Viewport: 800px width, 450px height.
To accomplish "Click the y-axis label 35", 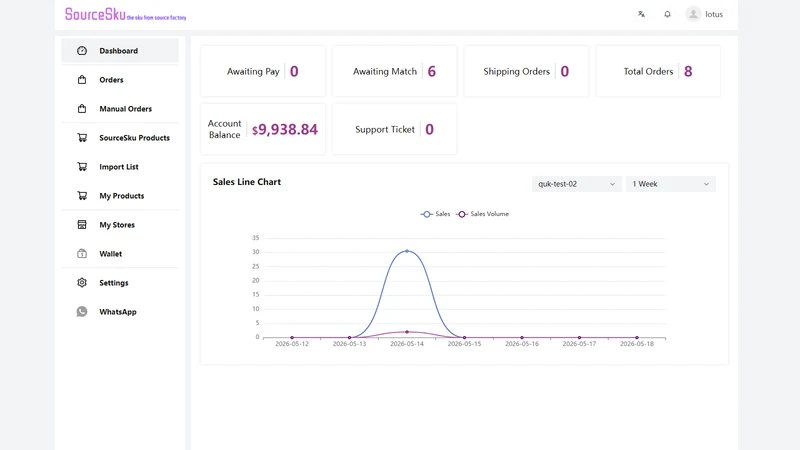I will point(256,238).
